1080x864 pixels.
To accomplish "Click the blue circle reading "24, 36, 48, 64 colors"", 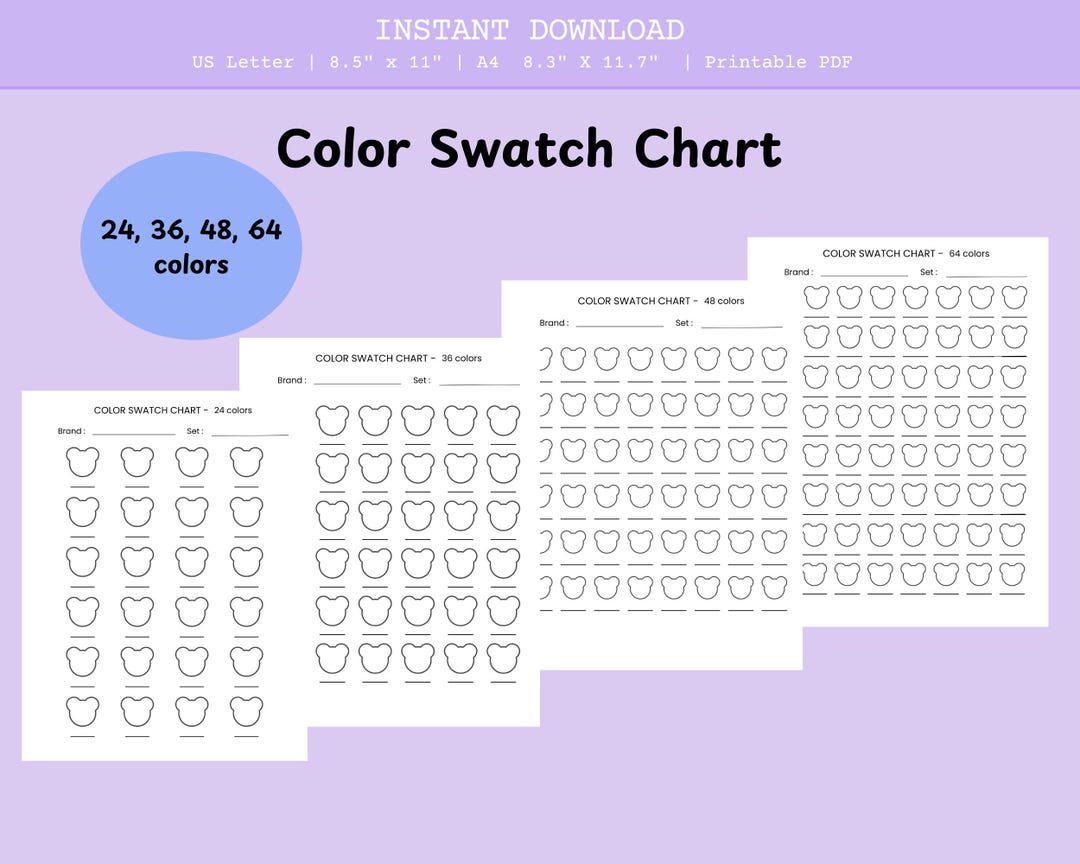I will tap(191, 245).
